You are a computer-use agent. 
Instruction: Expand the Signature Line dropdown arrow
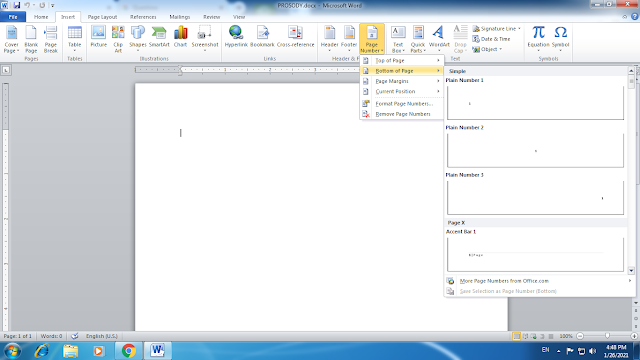pos(519,29)
